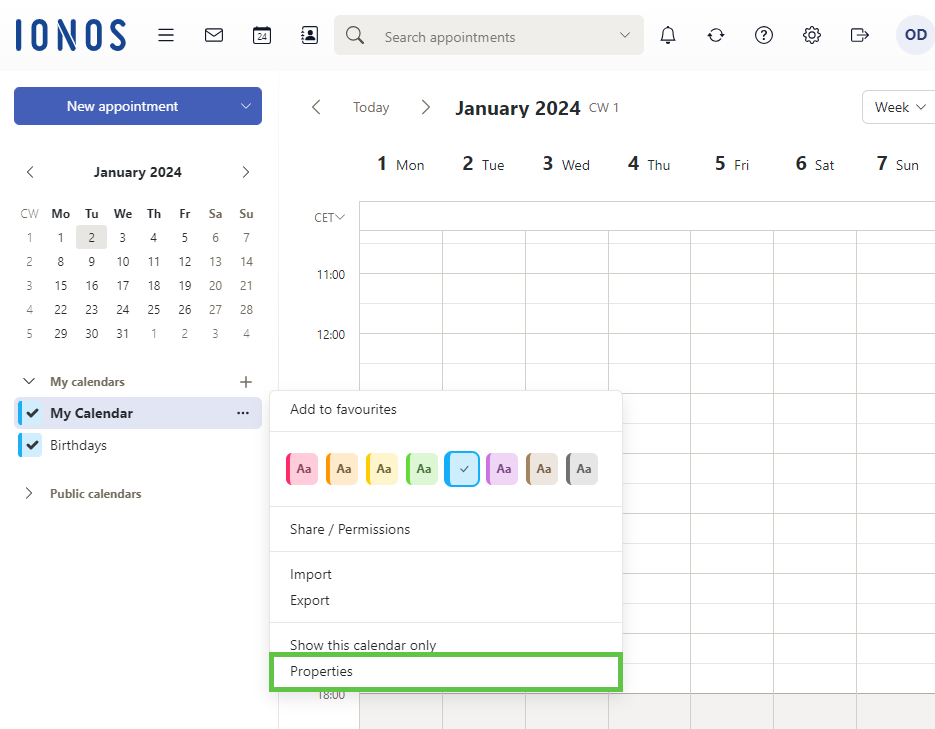Click the 6 Sat day header
The image size is (935, 729).
click(x=815, y=164)
